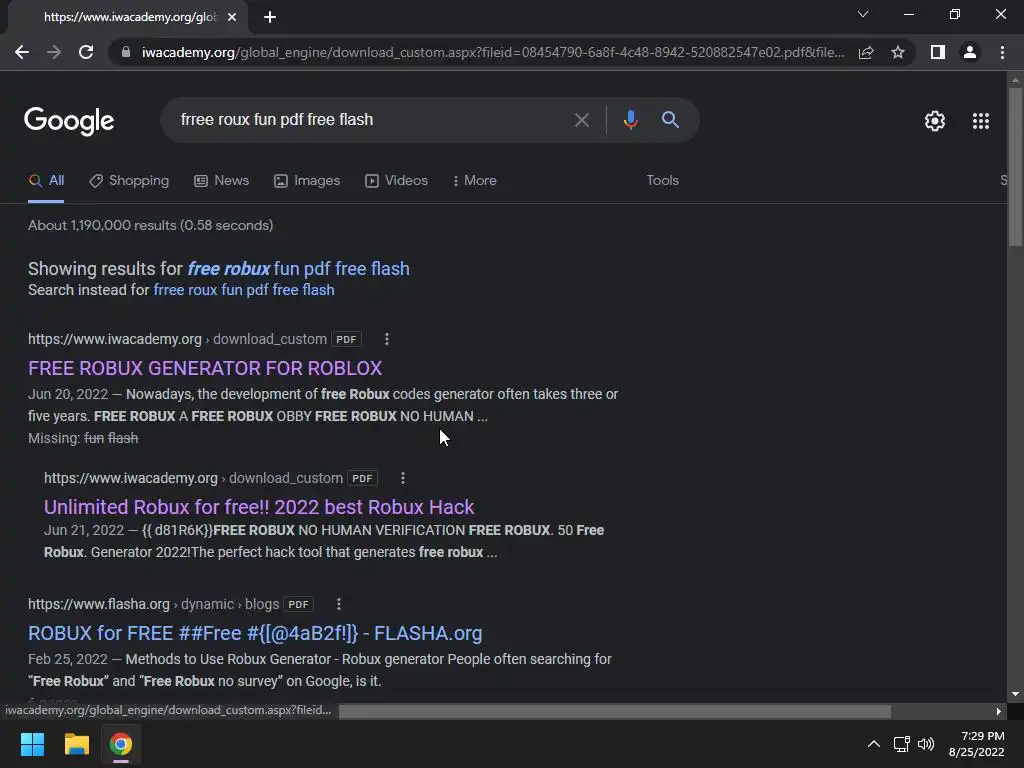This screenshot has width=1024, height=768.
Task: Open the FLASHA.org ROBUX for FREE result
Action: (x=255, y=633)
